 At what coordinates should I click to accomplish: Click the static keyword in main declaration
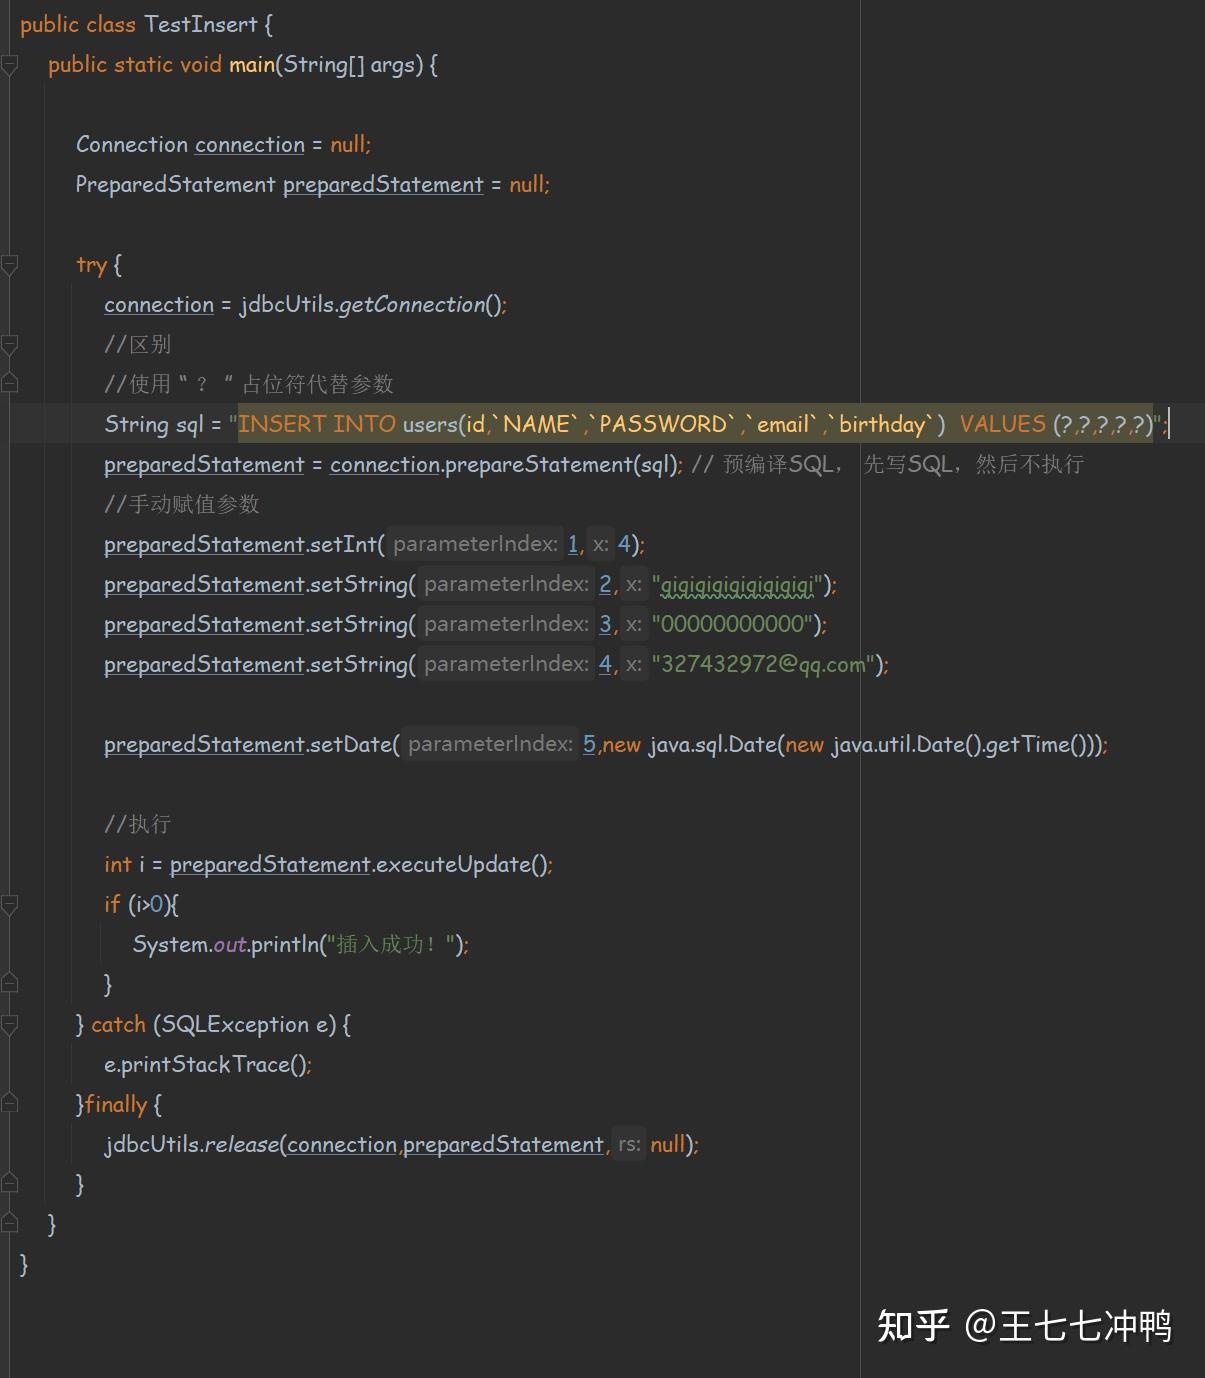pyautogui.click(x=143, y=65)
